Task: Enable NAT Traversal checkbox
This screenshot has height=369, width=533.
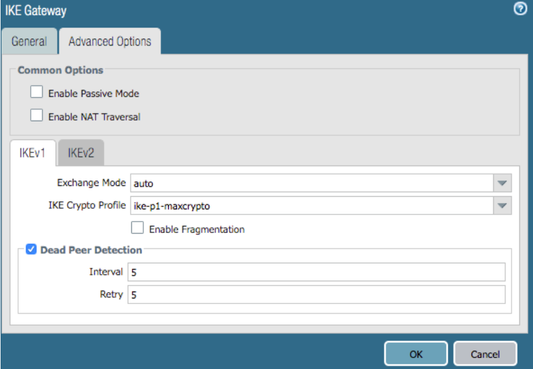Action: point(36,116)
